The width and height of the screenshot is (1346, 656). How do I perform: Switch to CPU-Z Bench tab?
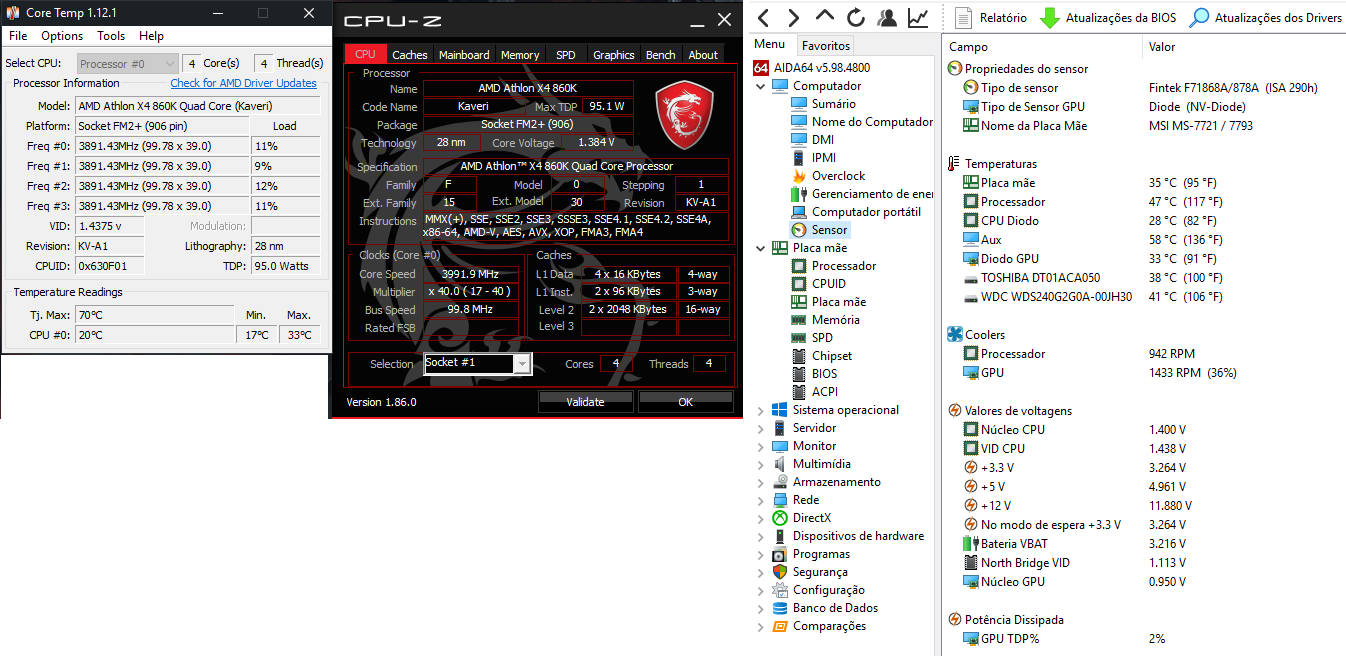coord(660,55)
